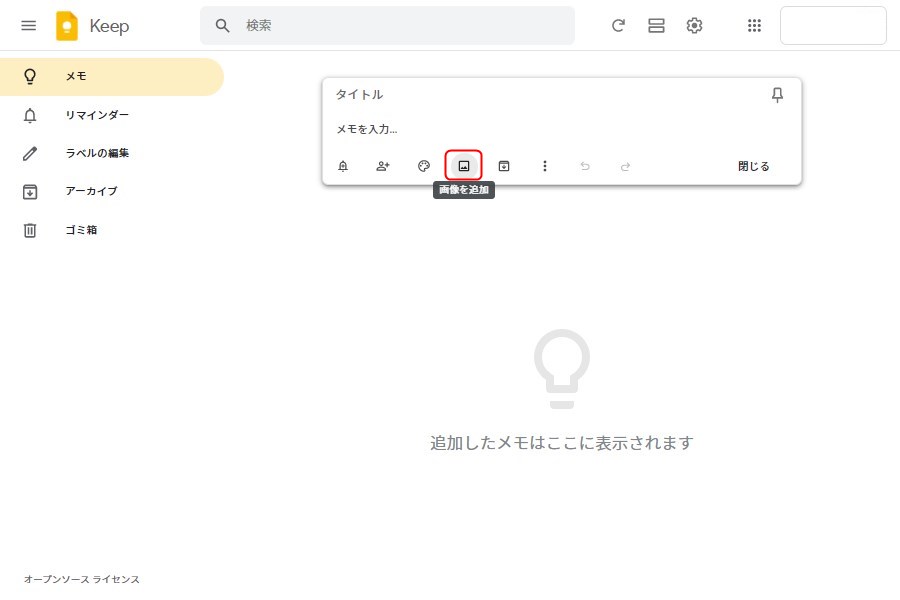Click the redo arrow in note toolbar

coord(626,166)
